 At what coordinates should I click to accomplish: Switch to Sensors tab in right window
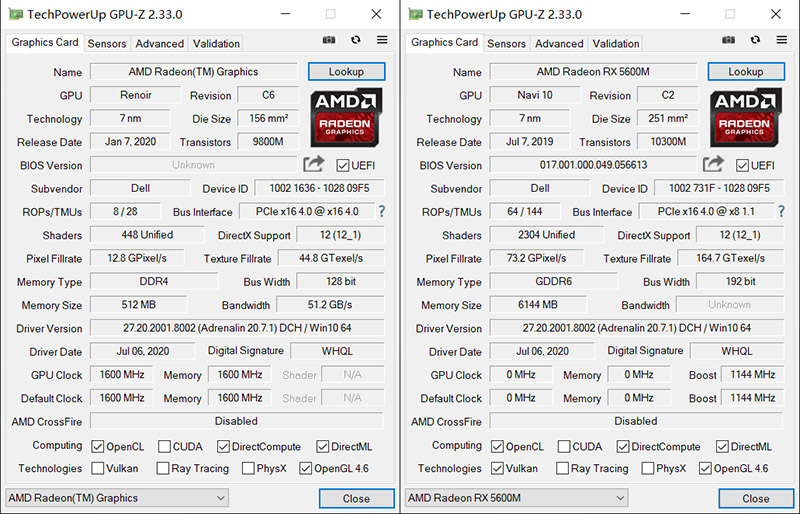pyautogui.click(x=506, y=43)
